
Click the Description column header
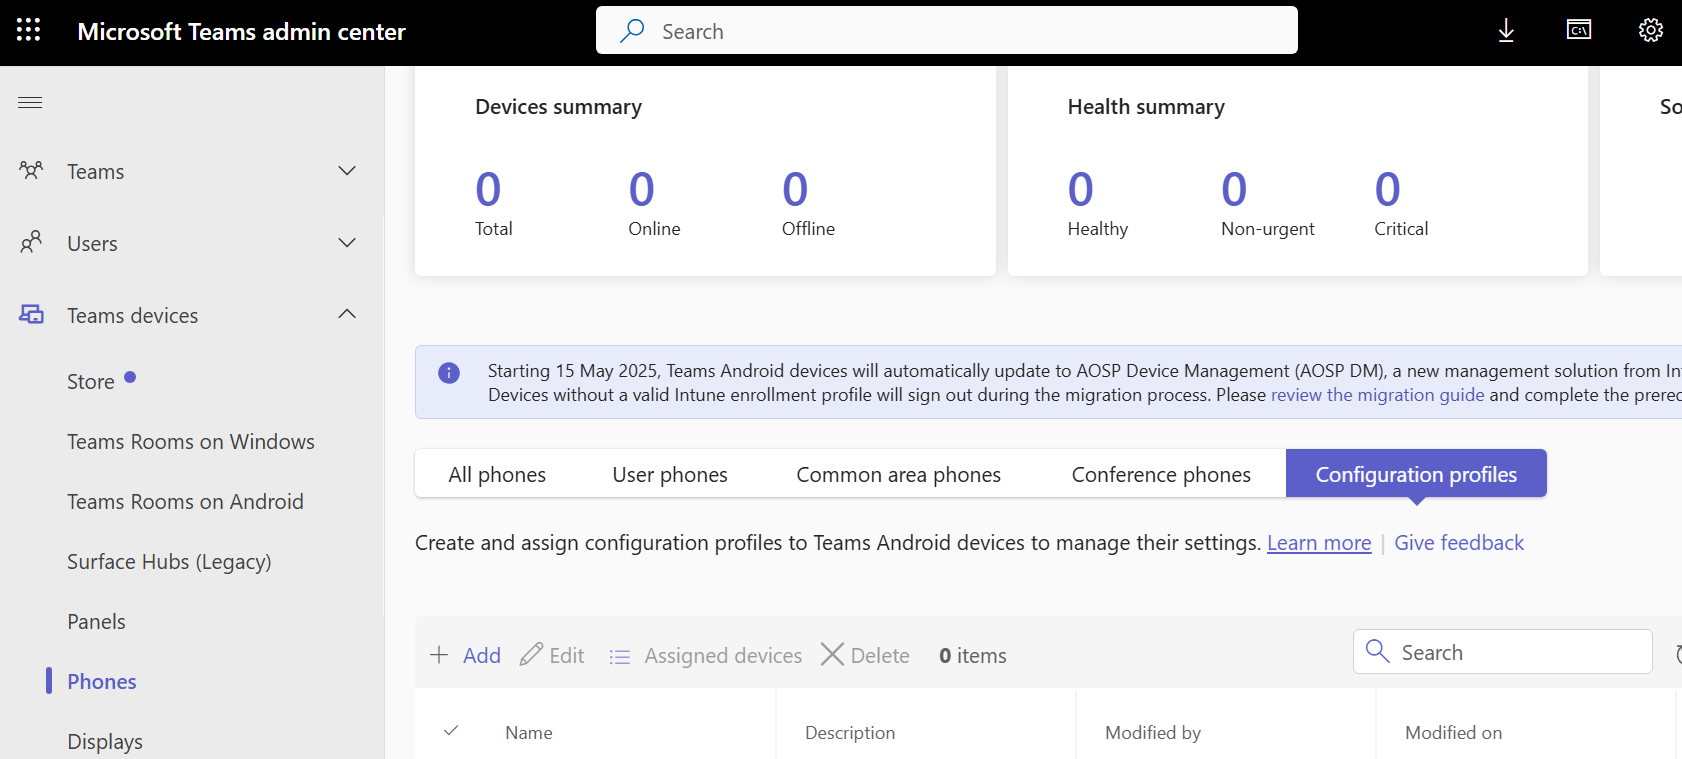(850, 733)
